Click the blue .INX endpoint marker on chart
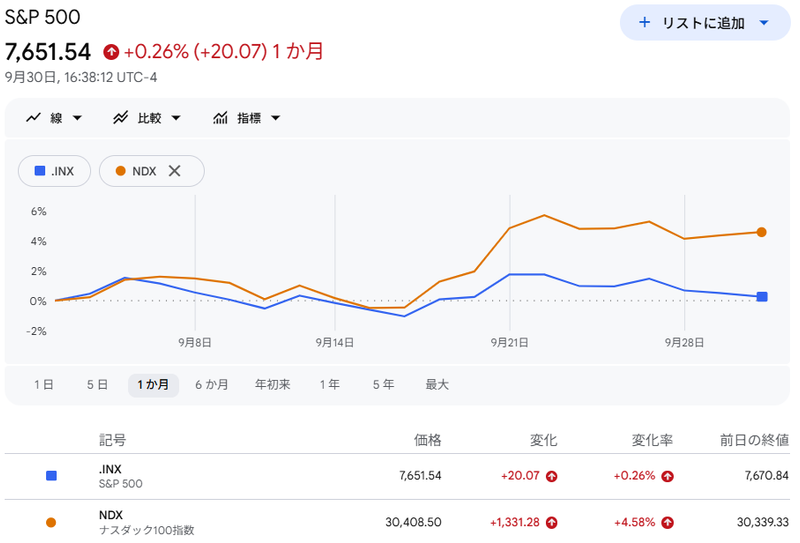Image resolution: width=800 pixels, height=543 pixels. pos(762,297)
